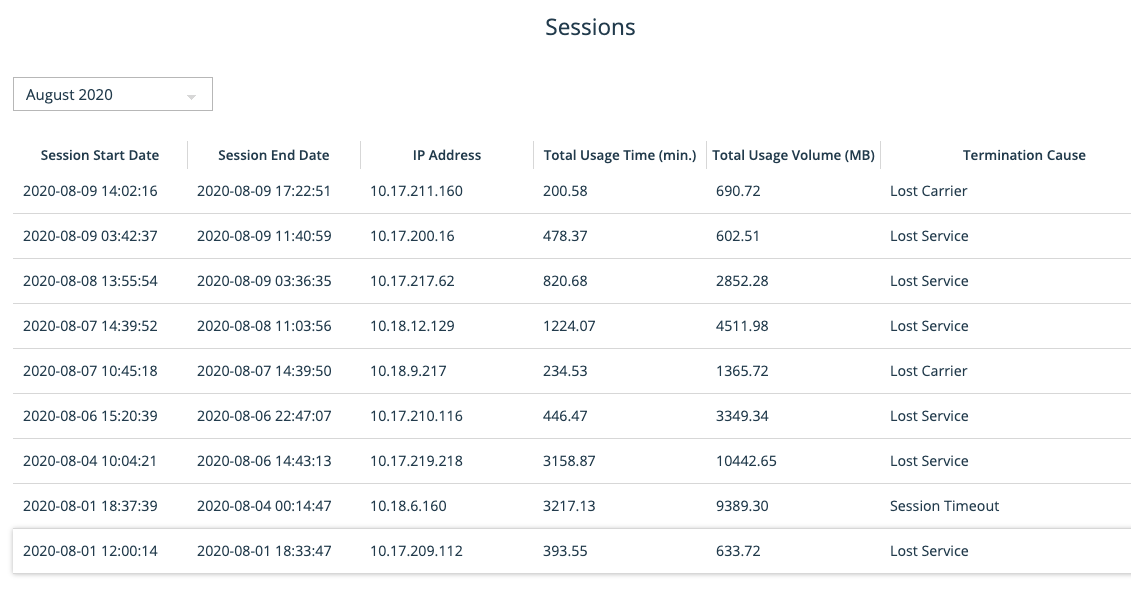Click end date 2020-08-09 17:22:51
Image resolution: width=1131 pixels, height=603 pixels.
pos(264,191)
